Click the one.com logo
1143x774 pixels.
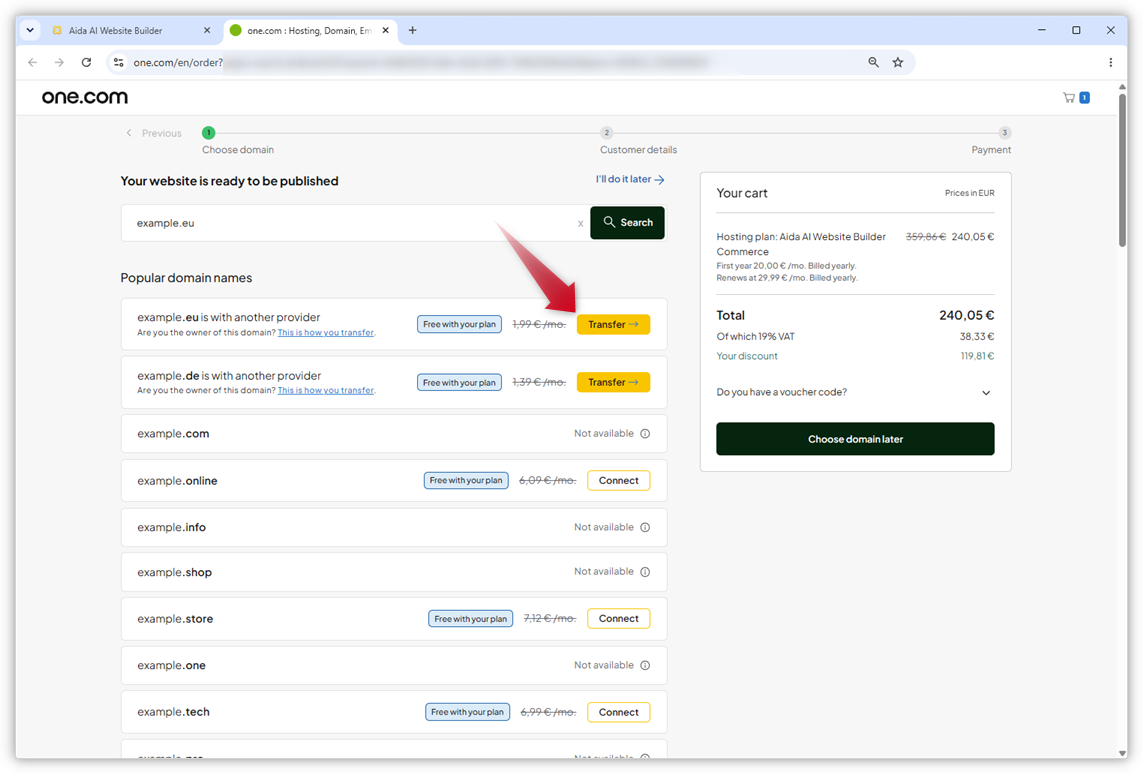click(x=85, y=97)
